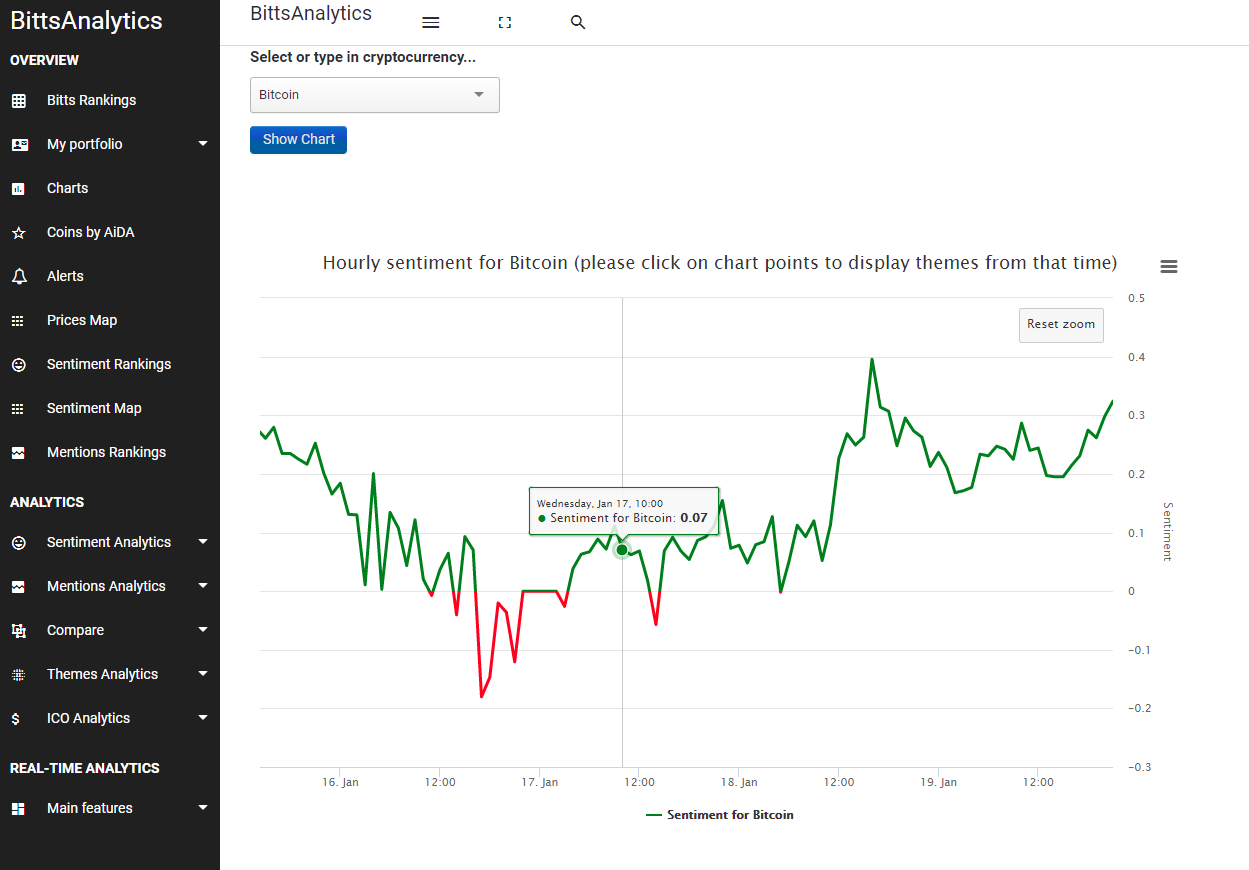Viewport: 1249px width, 870px height.
Task: Expand the Mentions Analytics submenu arrow
Action: 203,586
